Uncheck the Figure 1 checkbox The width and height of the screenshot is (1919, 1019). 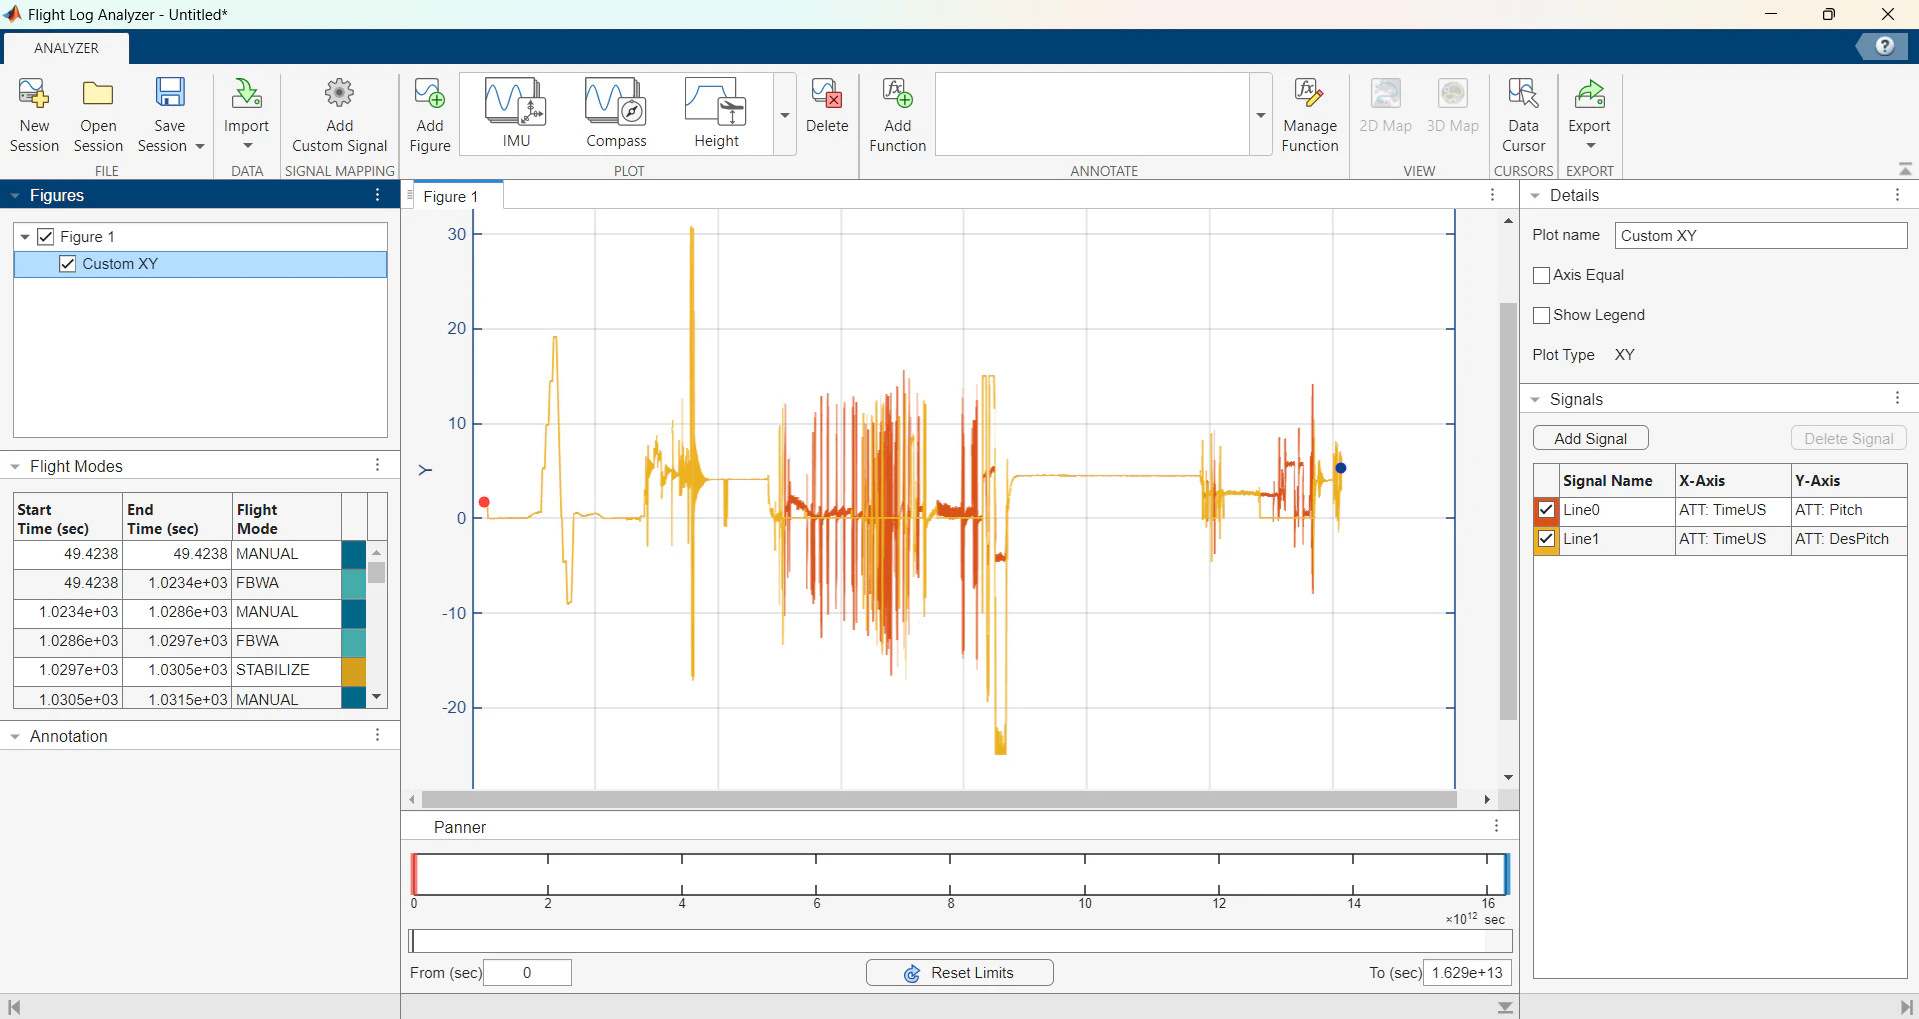45,237
